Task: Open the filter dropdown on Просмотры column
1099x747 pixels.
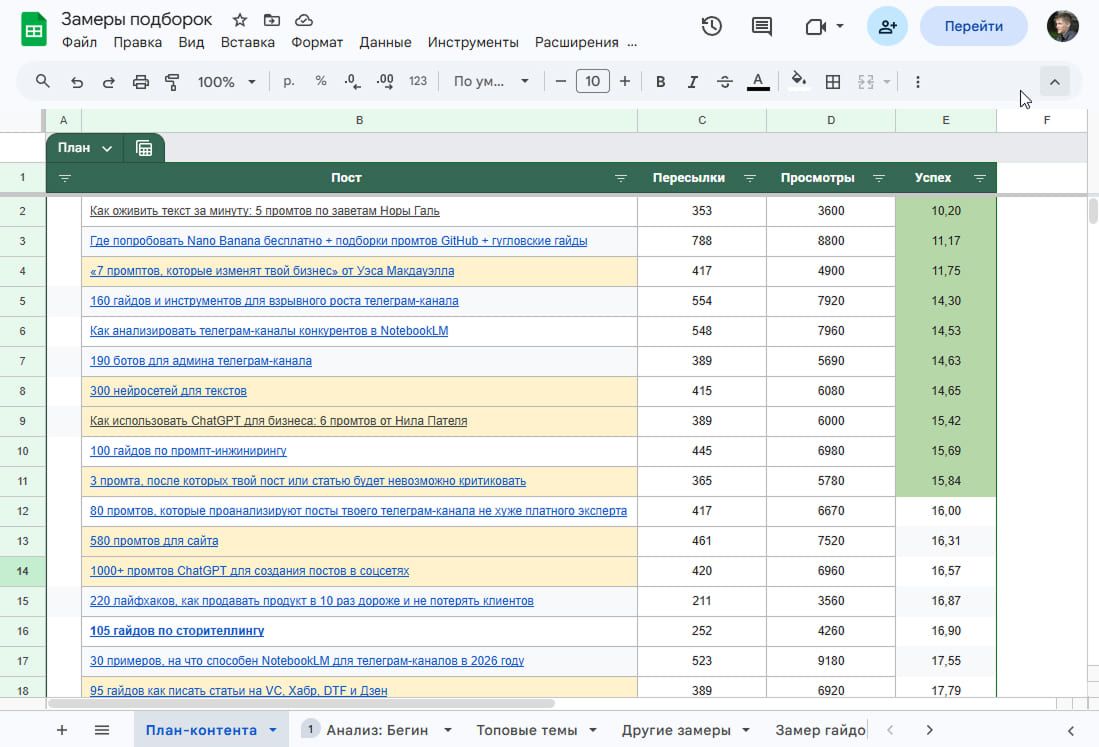Action: (x=879, y=178)
